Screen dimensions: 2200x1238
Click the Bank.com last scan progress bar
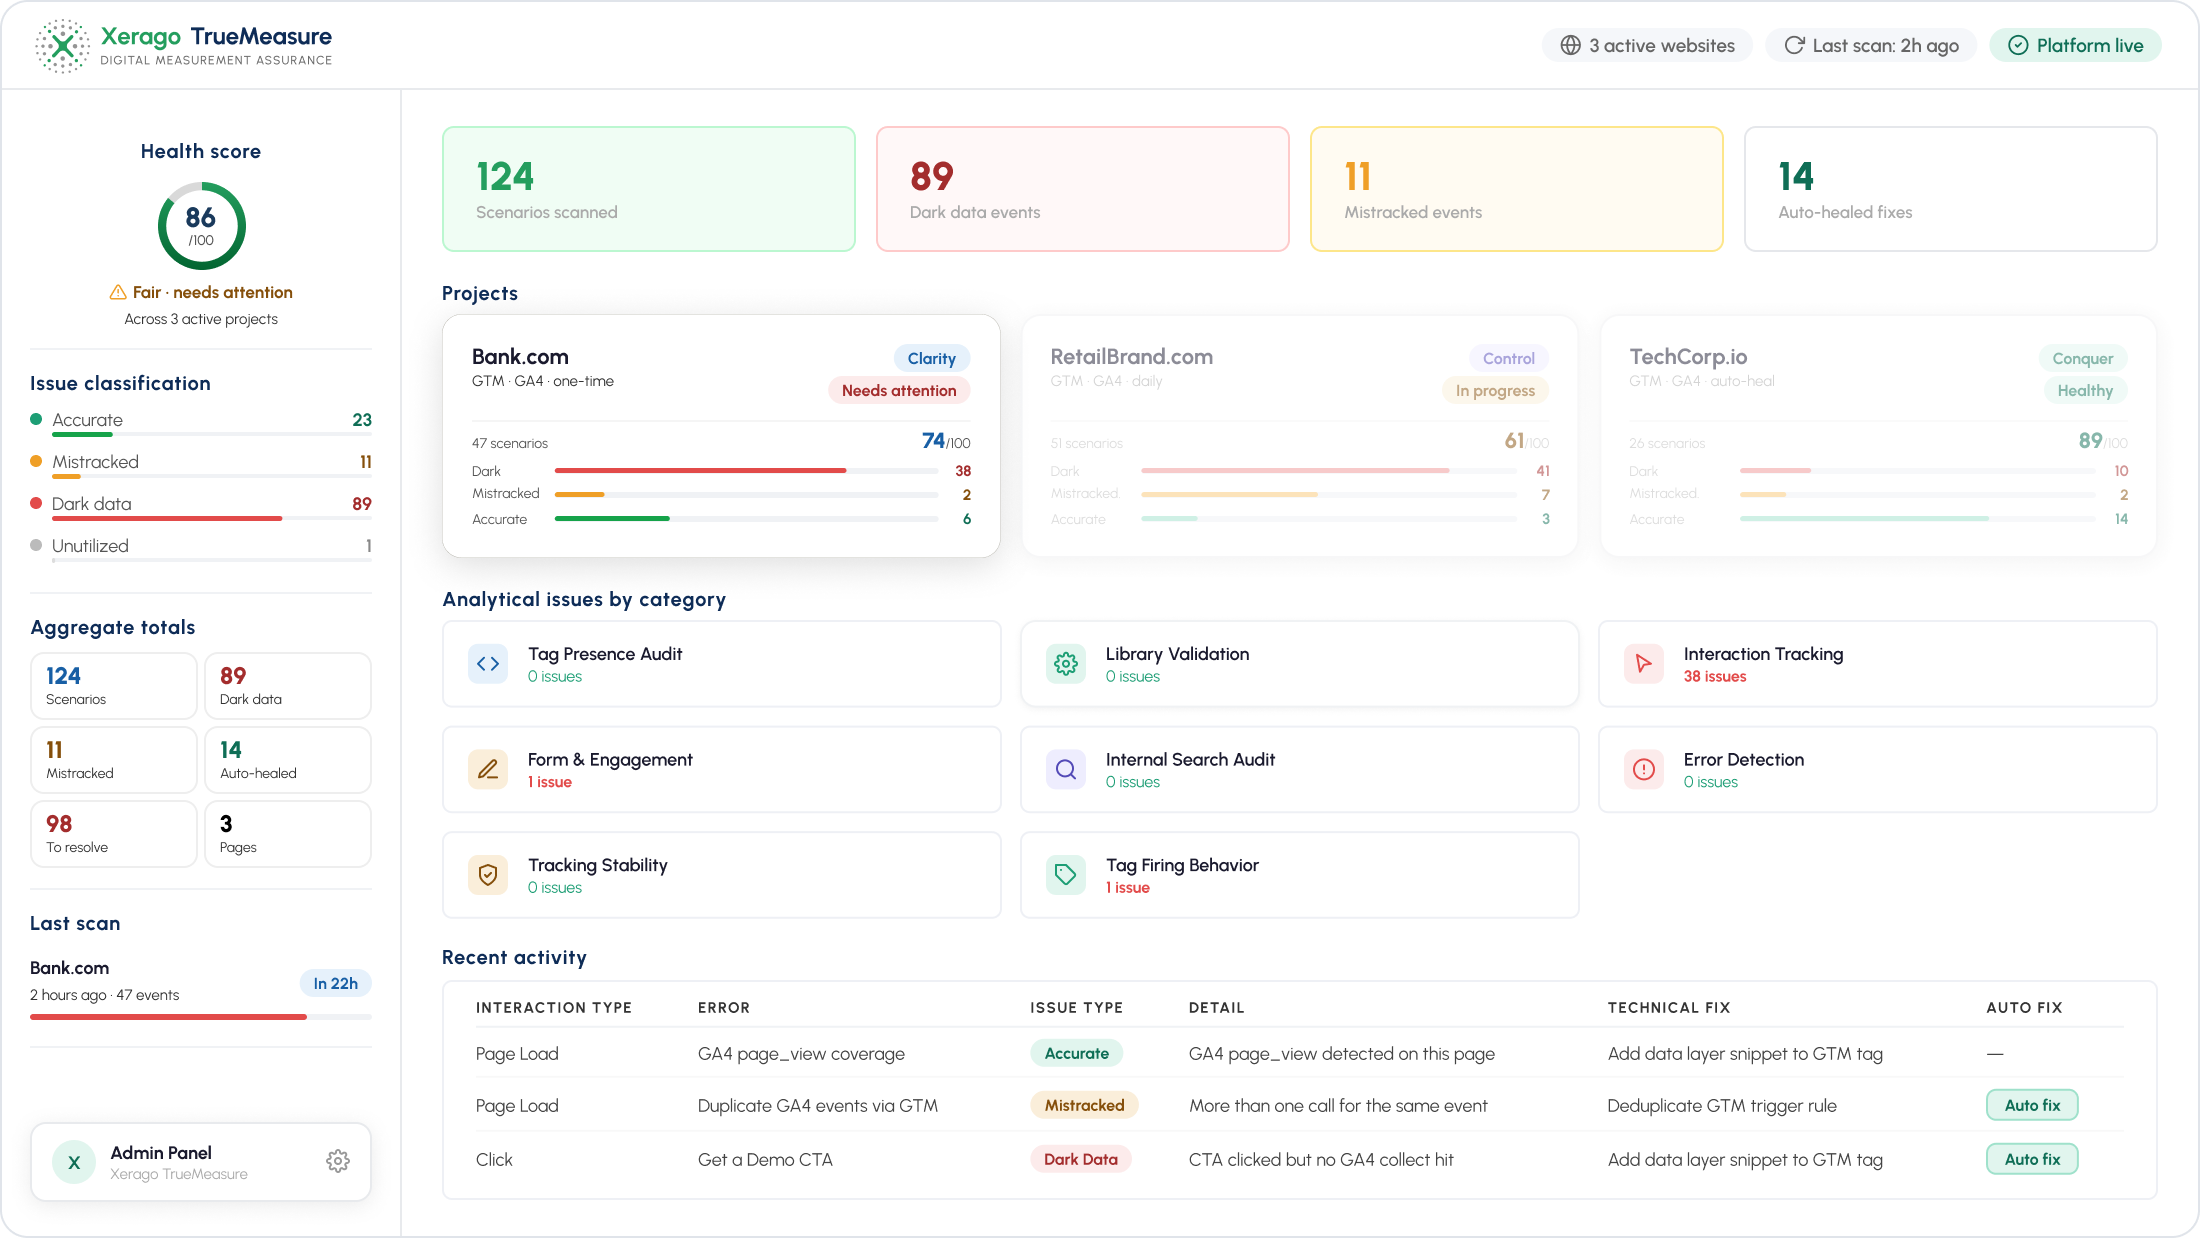click(201, 1017)
